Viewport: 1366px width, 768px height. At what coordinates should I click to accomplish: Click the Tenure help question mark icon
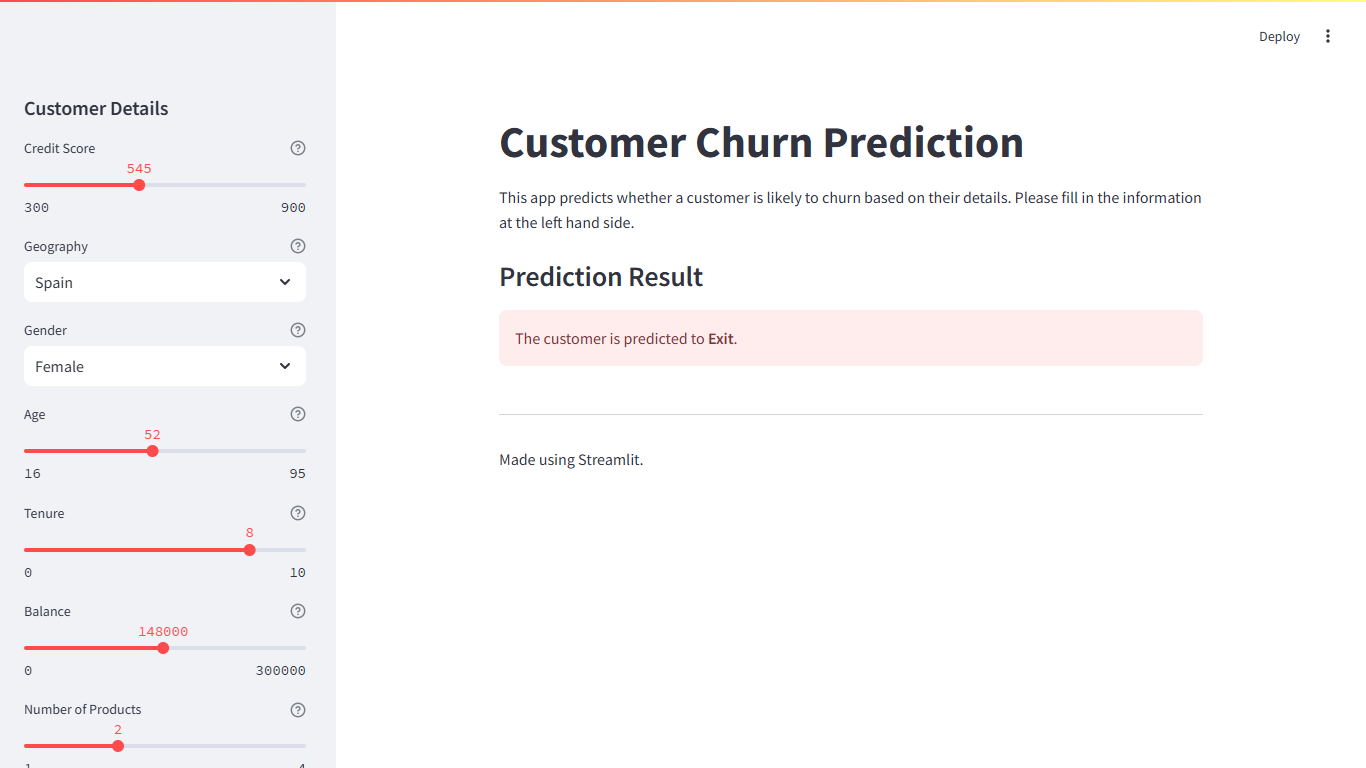(x=298, y=512)
